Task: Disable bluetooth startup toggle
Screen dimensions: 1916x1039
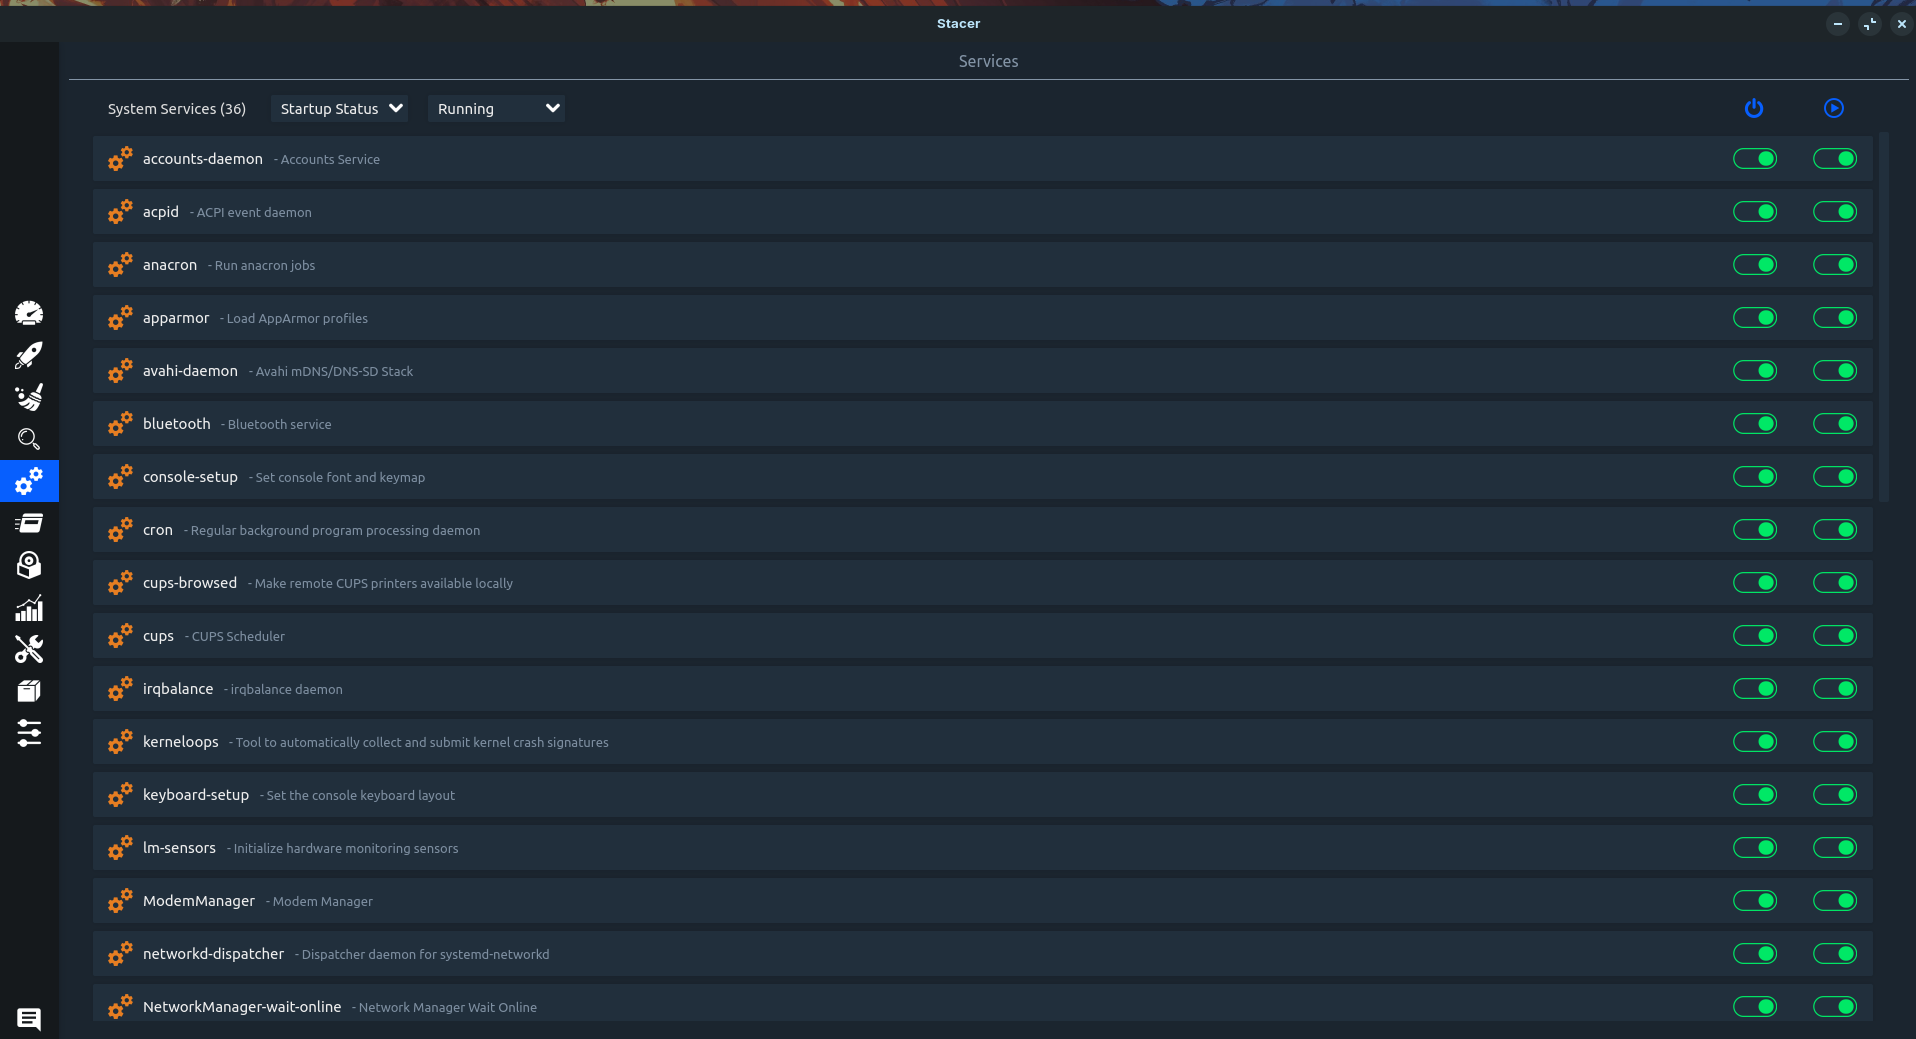Action: 1755,423
